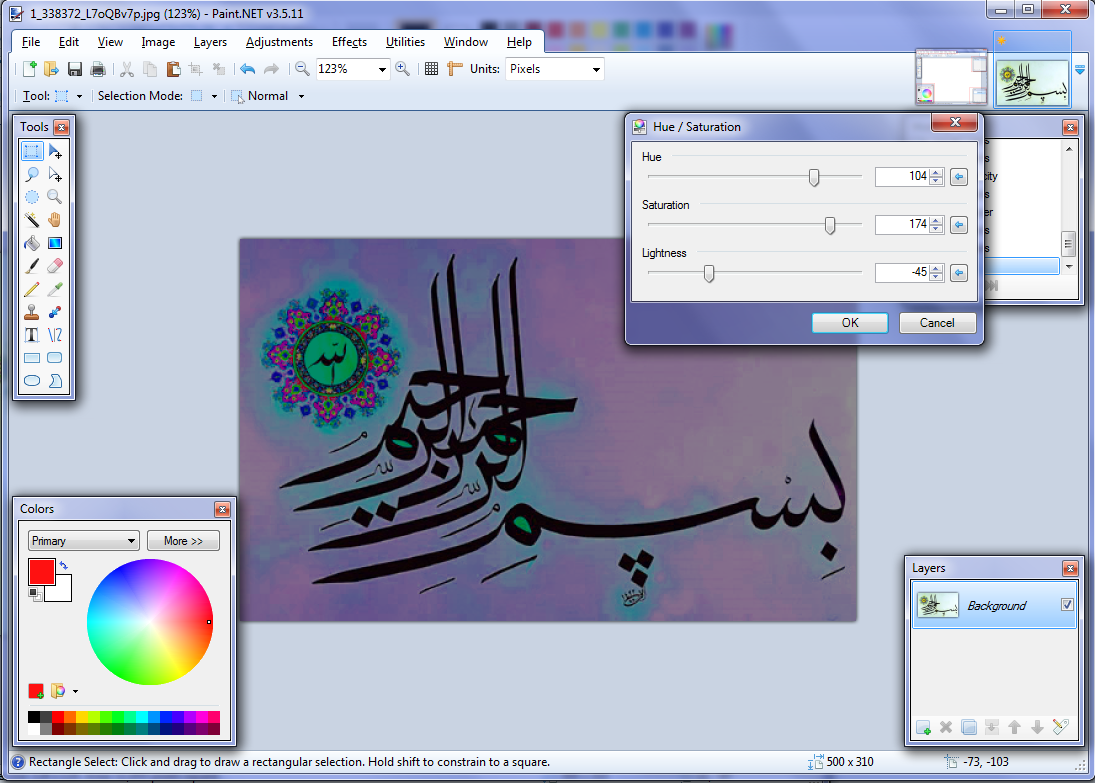This screenshot has height=783, width=1095.
Task: Select the Eraser tool
Action: (x=55, y=266)
